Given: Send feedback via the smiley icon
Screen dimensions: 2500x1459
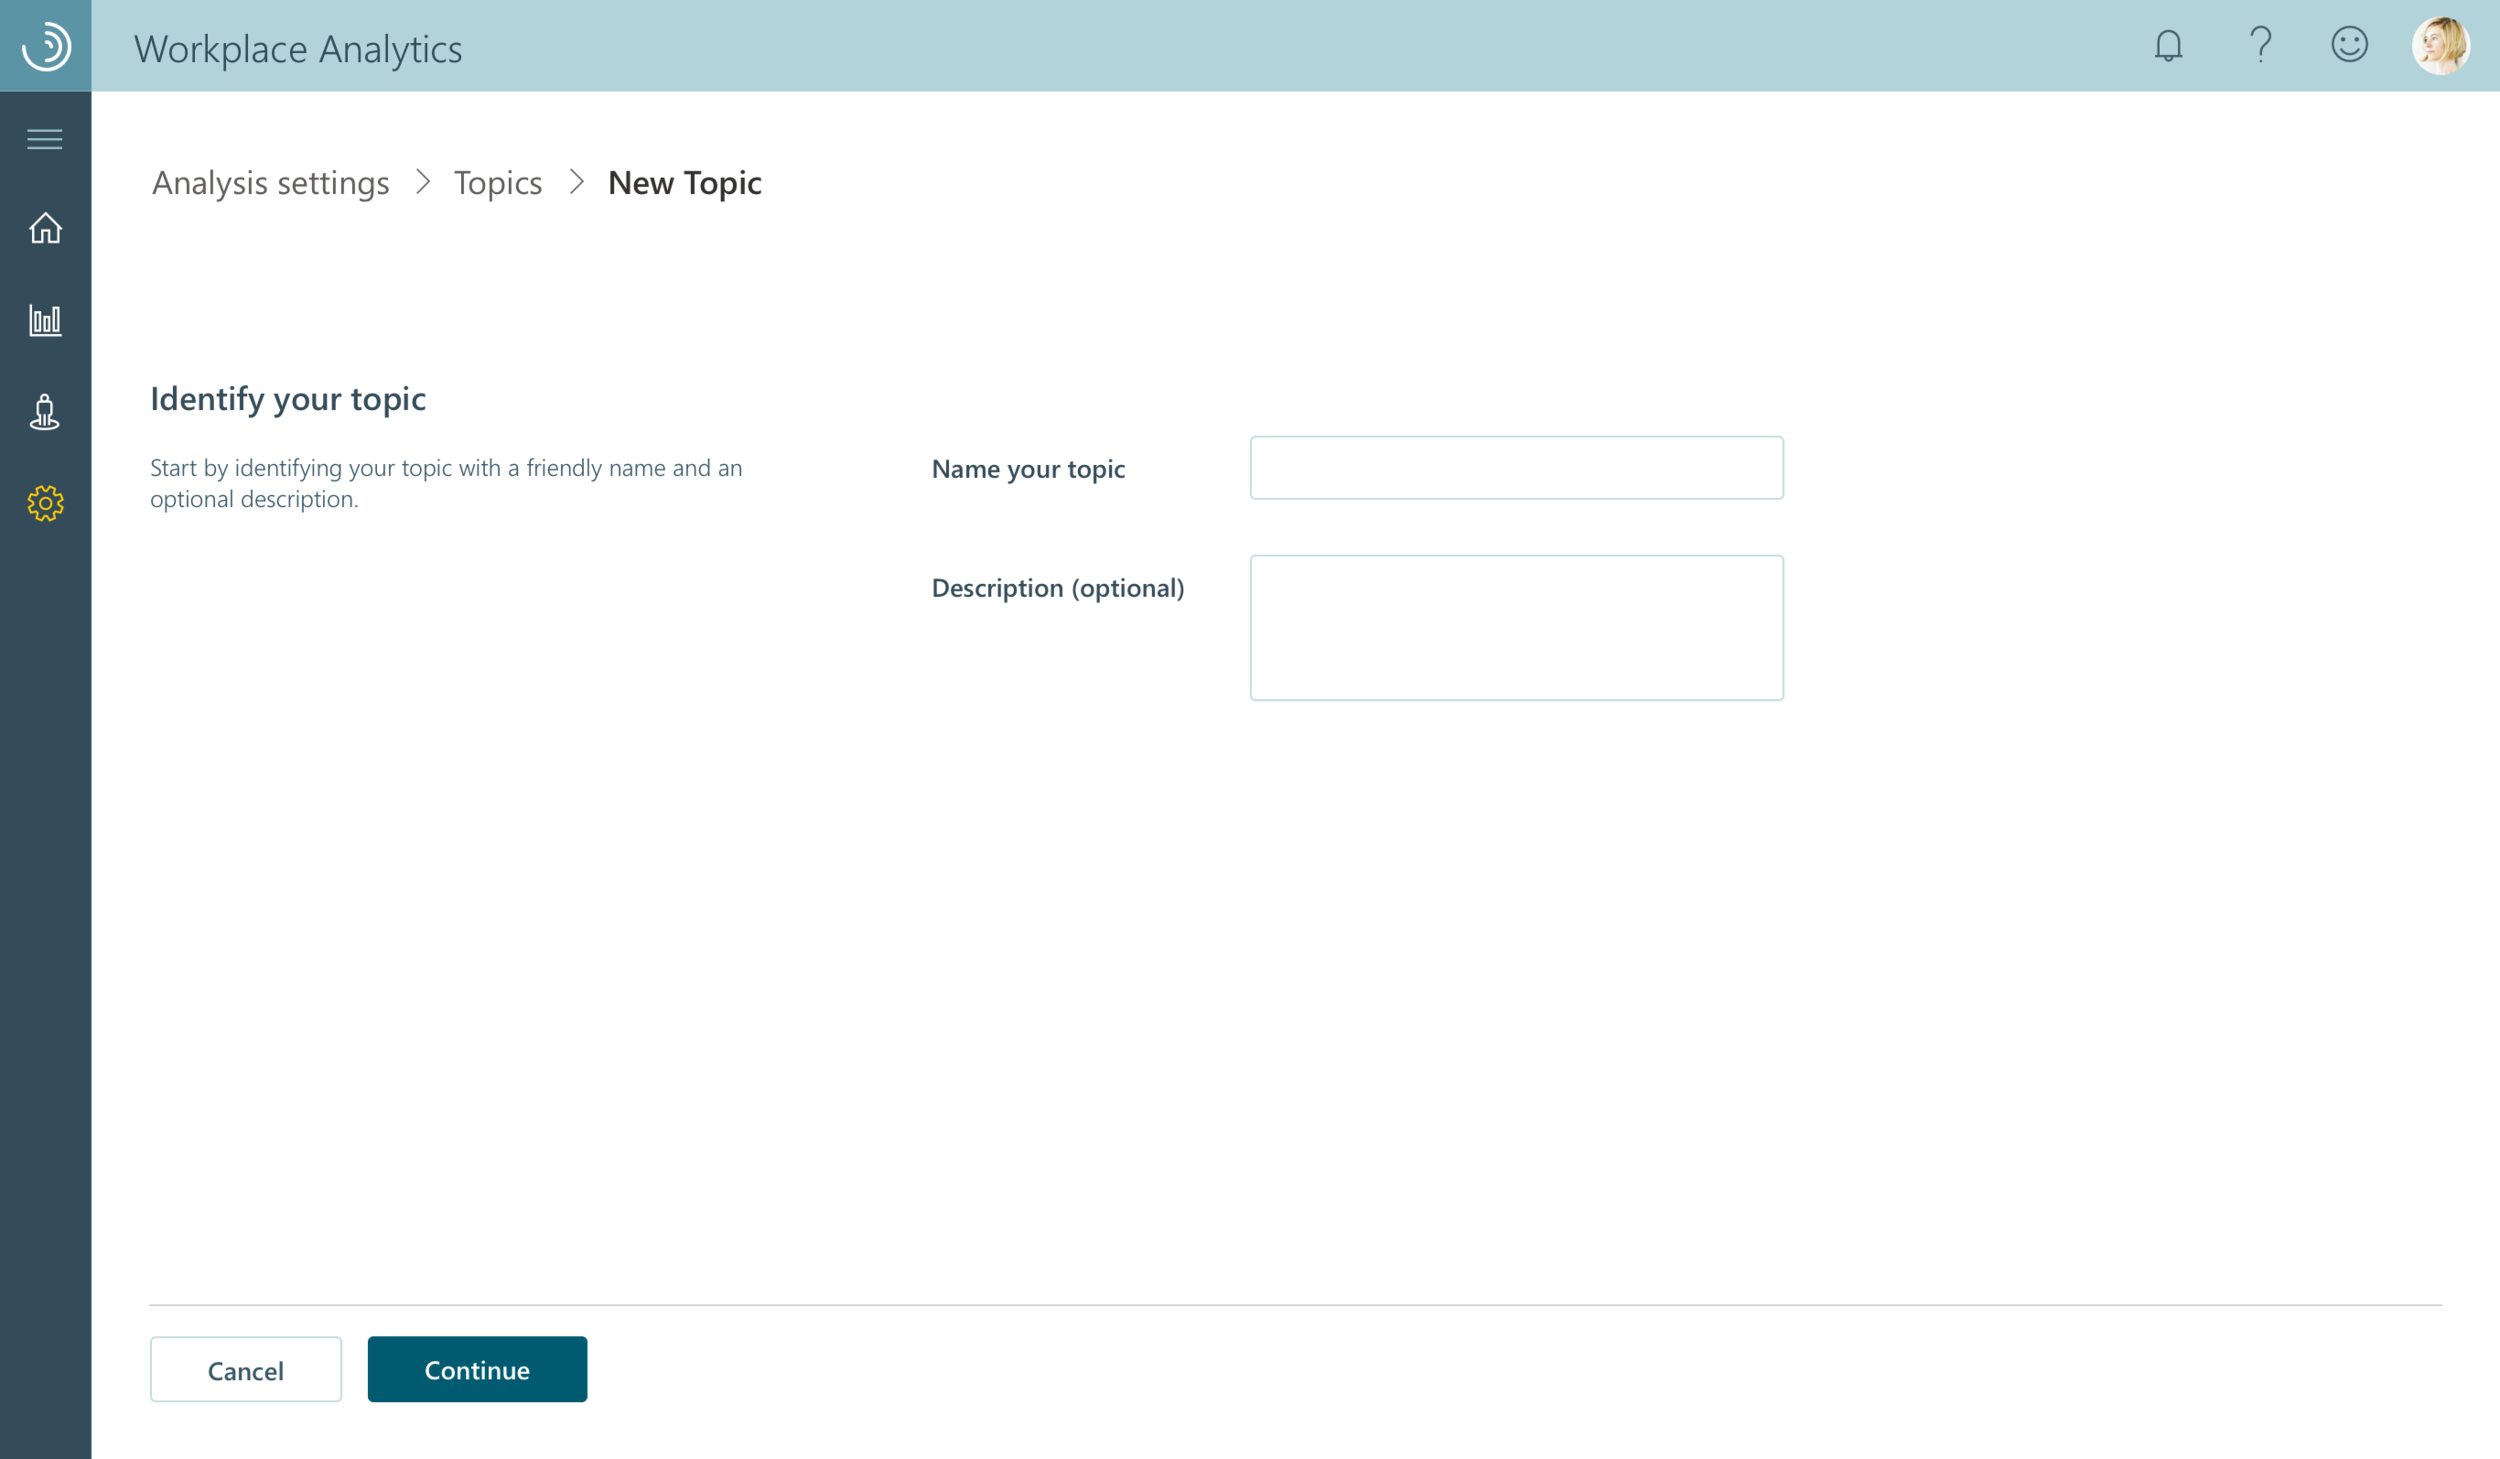Looking at the screenshot, I should [2348, 45].
